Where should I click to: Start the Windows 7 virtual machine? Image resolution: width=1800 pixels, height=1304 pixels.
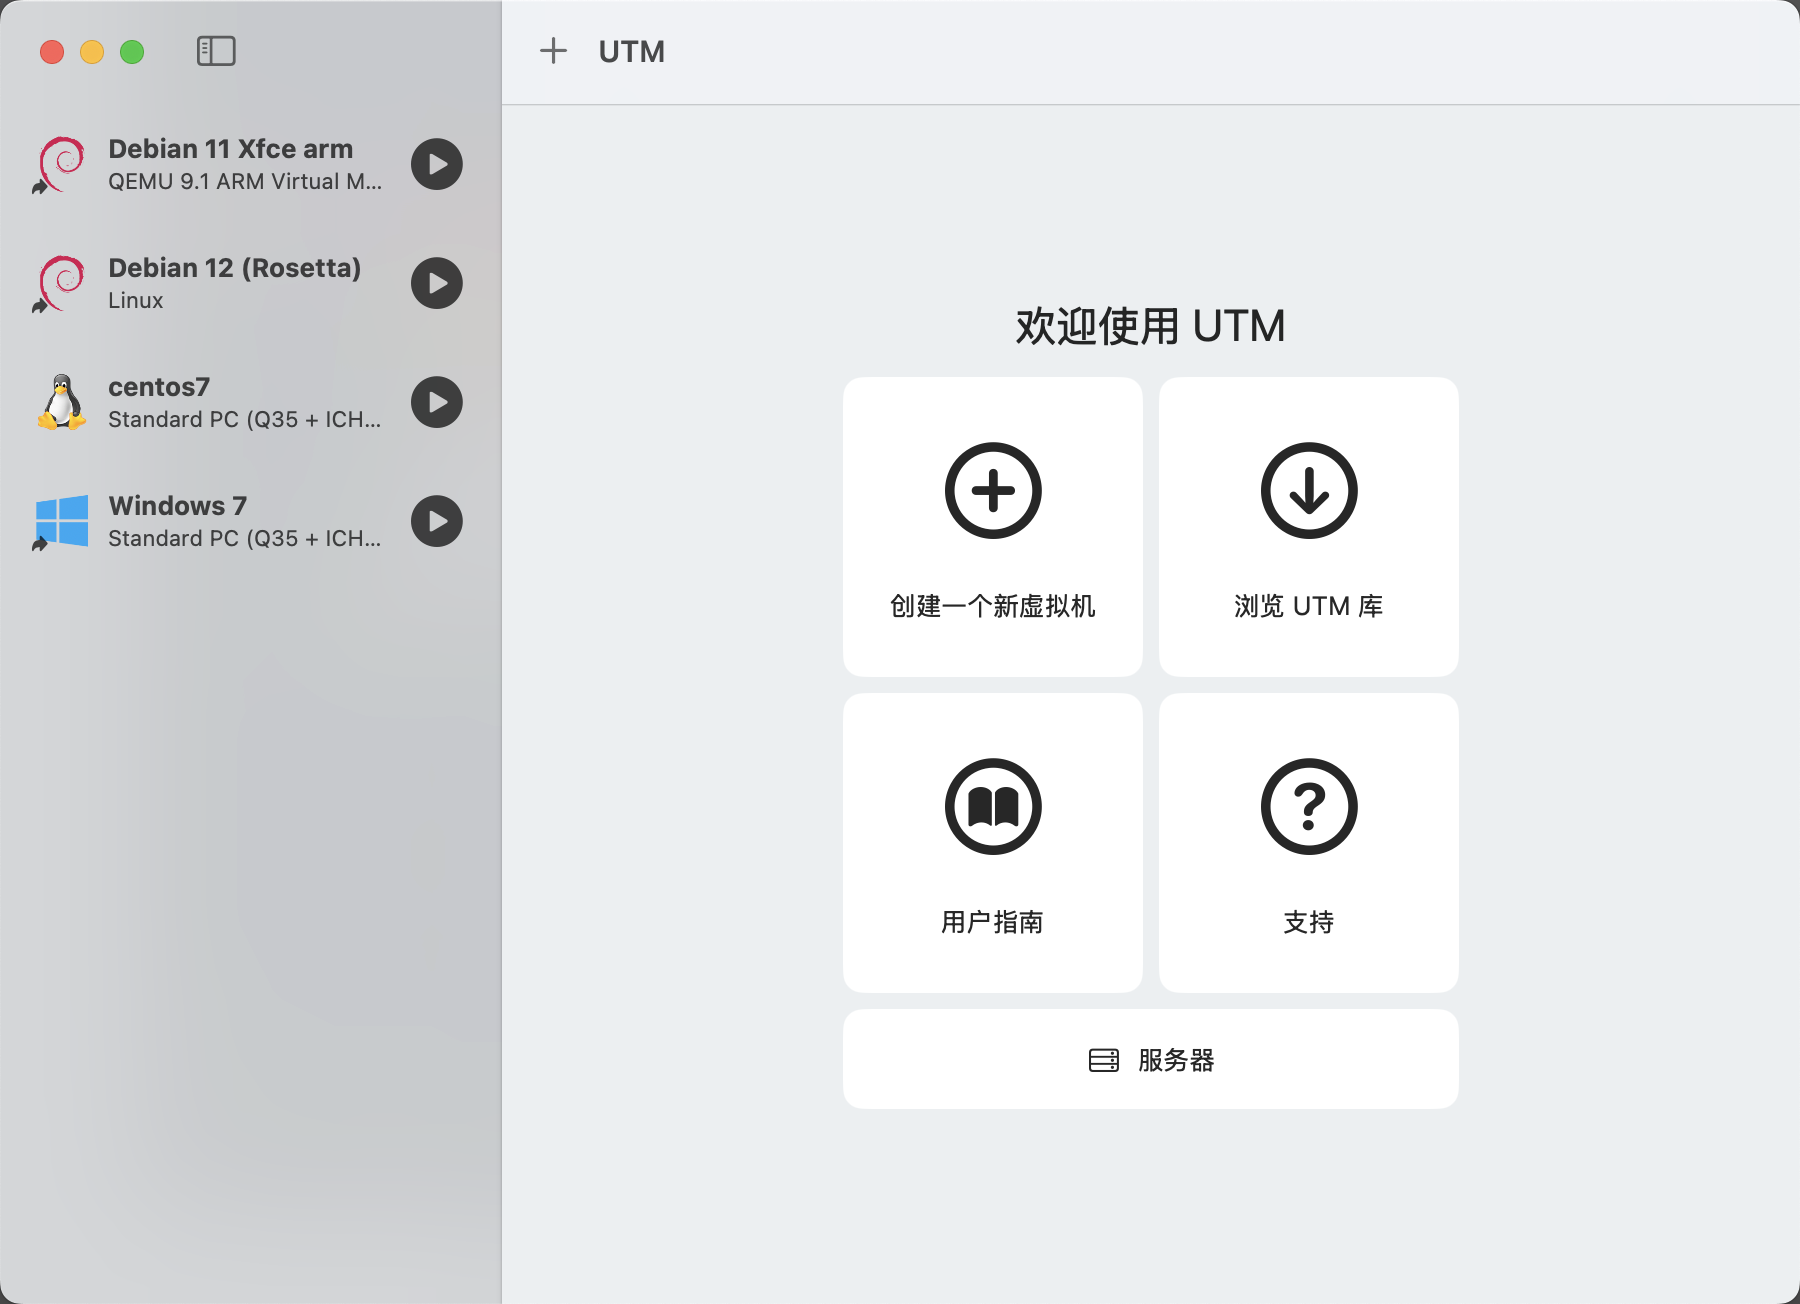[437, 521]
